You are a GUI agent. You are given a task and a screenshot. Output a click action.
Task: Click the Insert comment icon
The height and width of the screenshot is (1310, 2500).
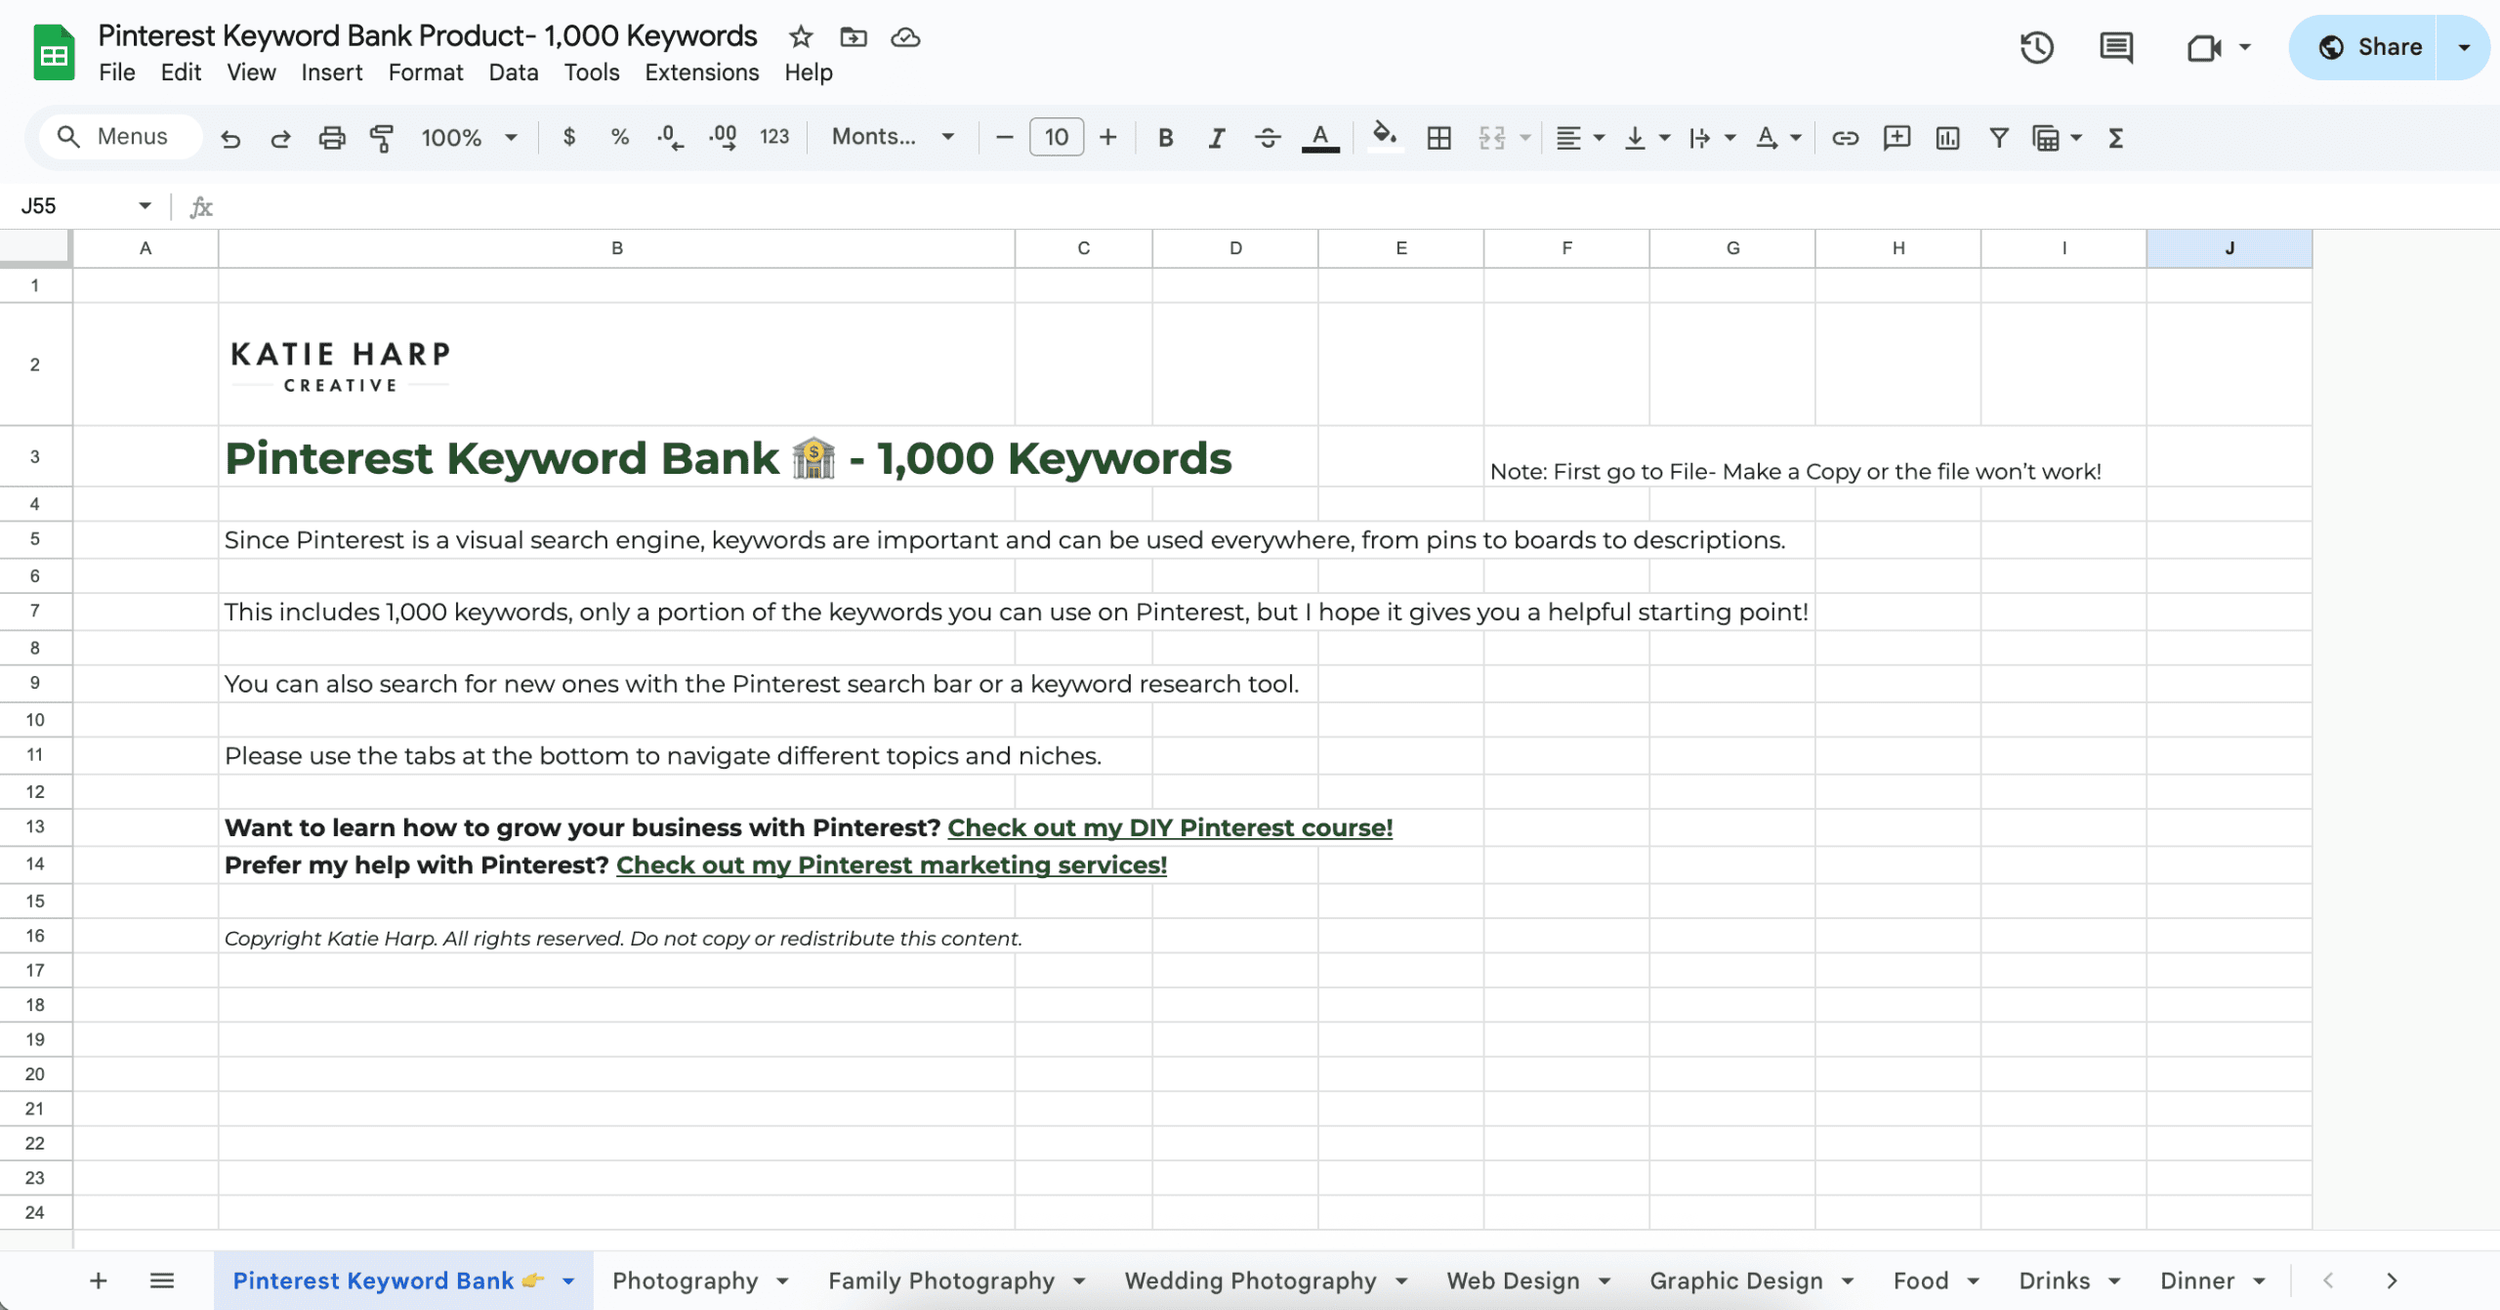(1896, 138)
